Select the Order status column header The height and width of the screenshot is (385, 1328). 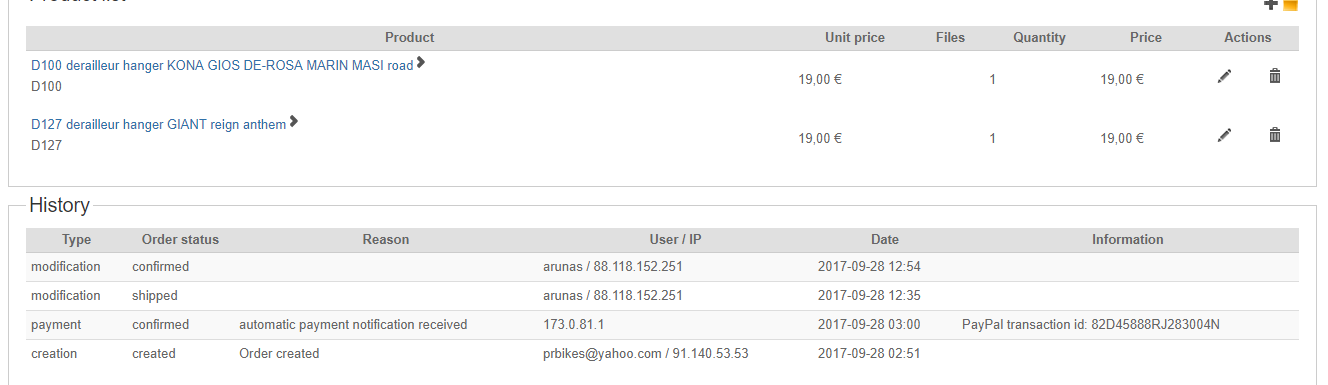tap(180, 240)
